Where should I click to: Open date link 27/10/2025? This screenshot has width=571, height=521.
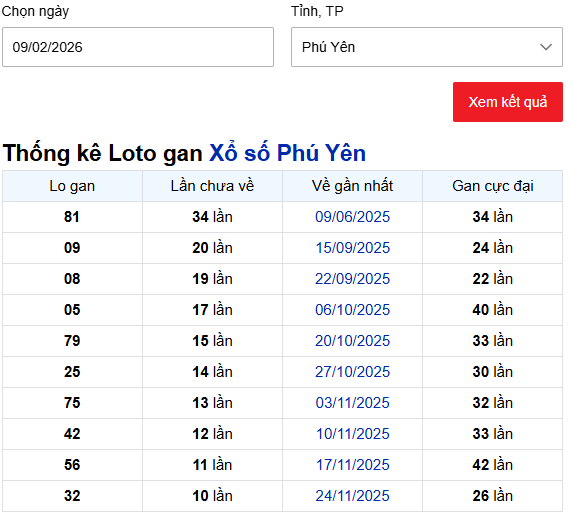click(x=353, y=372)
